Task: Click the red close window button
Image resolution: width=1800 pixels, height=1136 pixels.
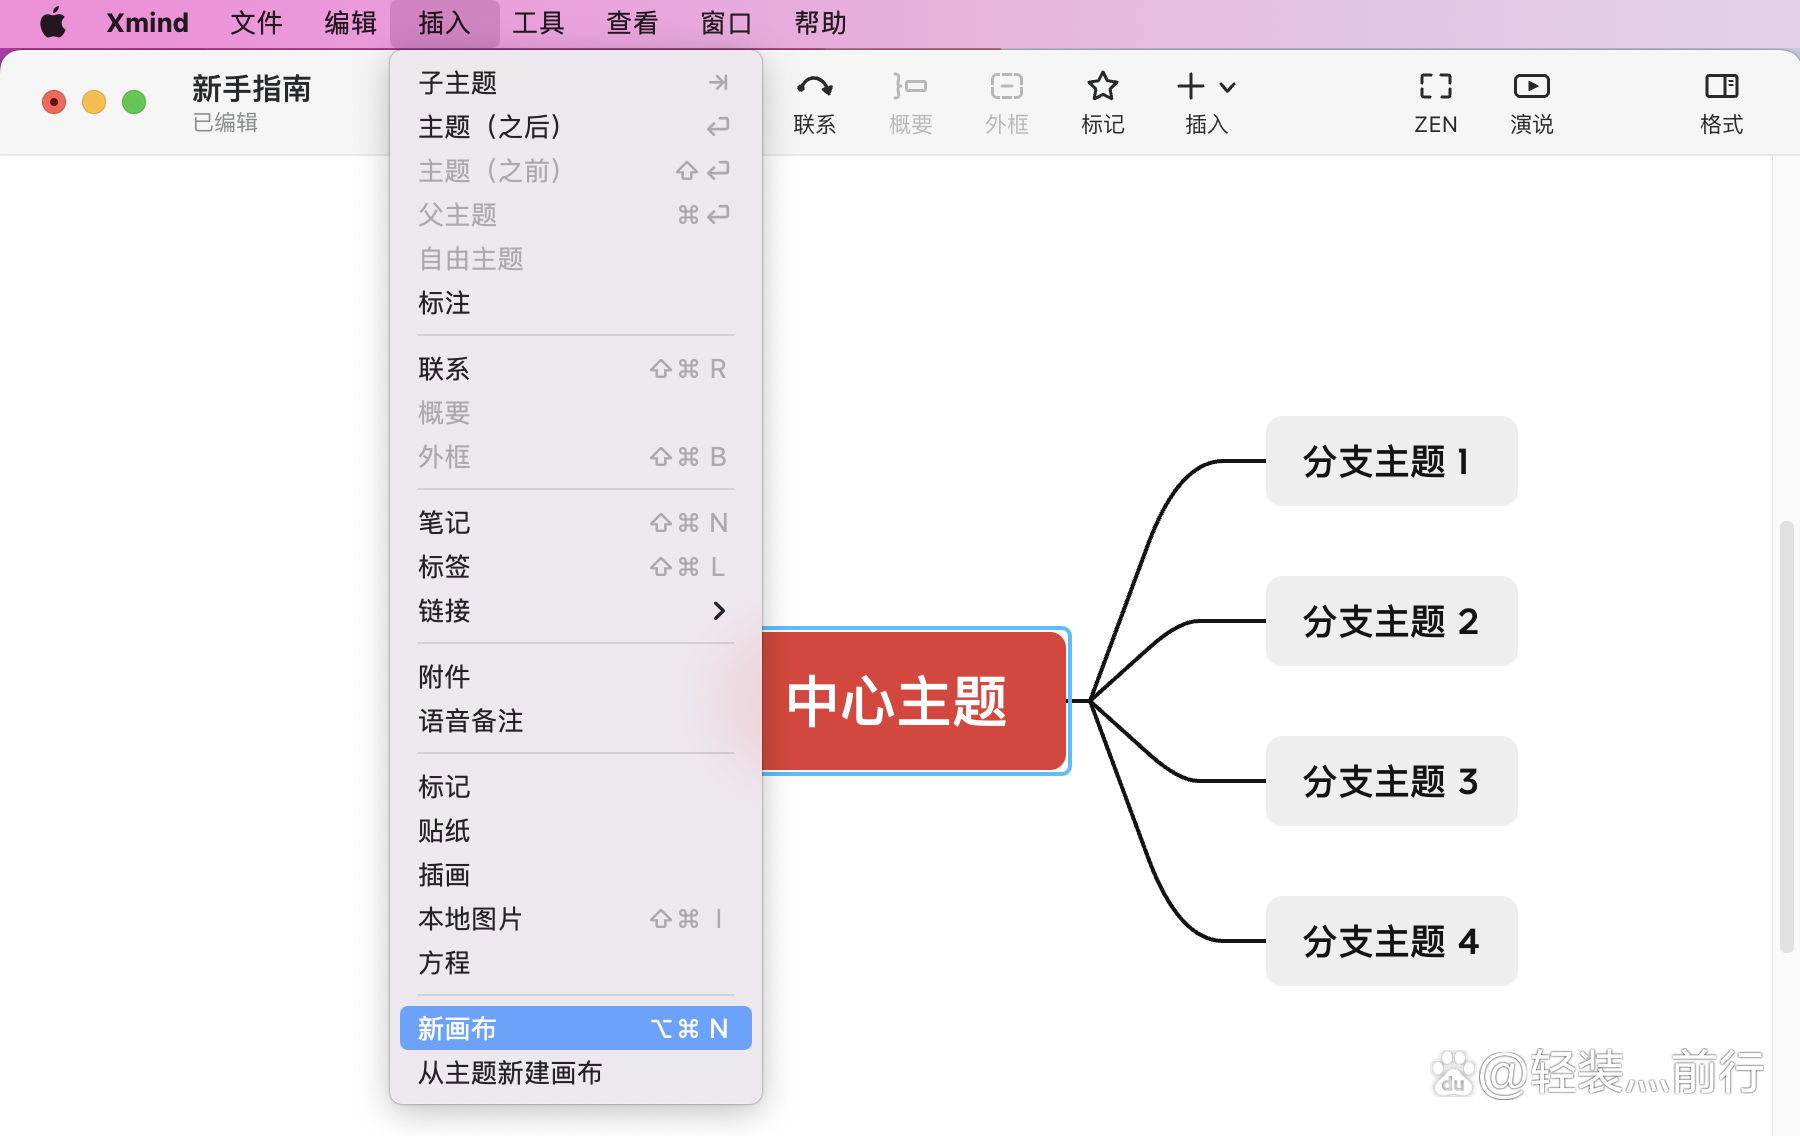Action: point(54,102)
